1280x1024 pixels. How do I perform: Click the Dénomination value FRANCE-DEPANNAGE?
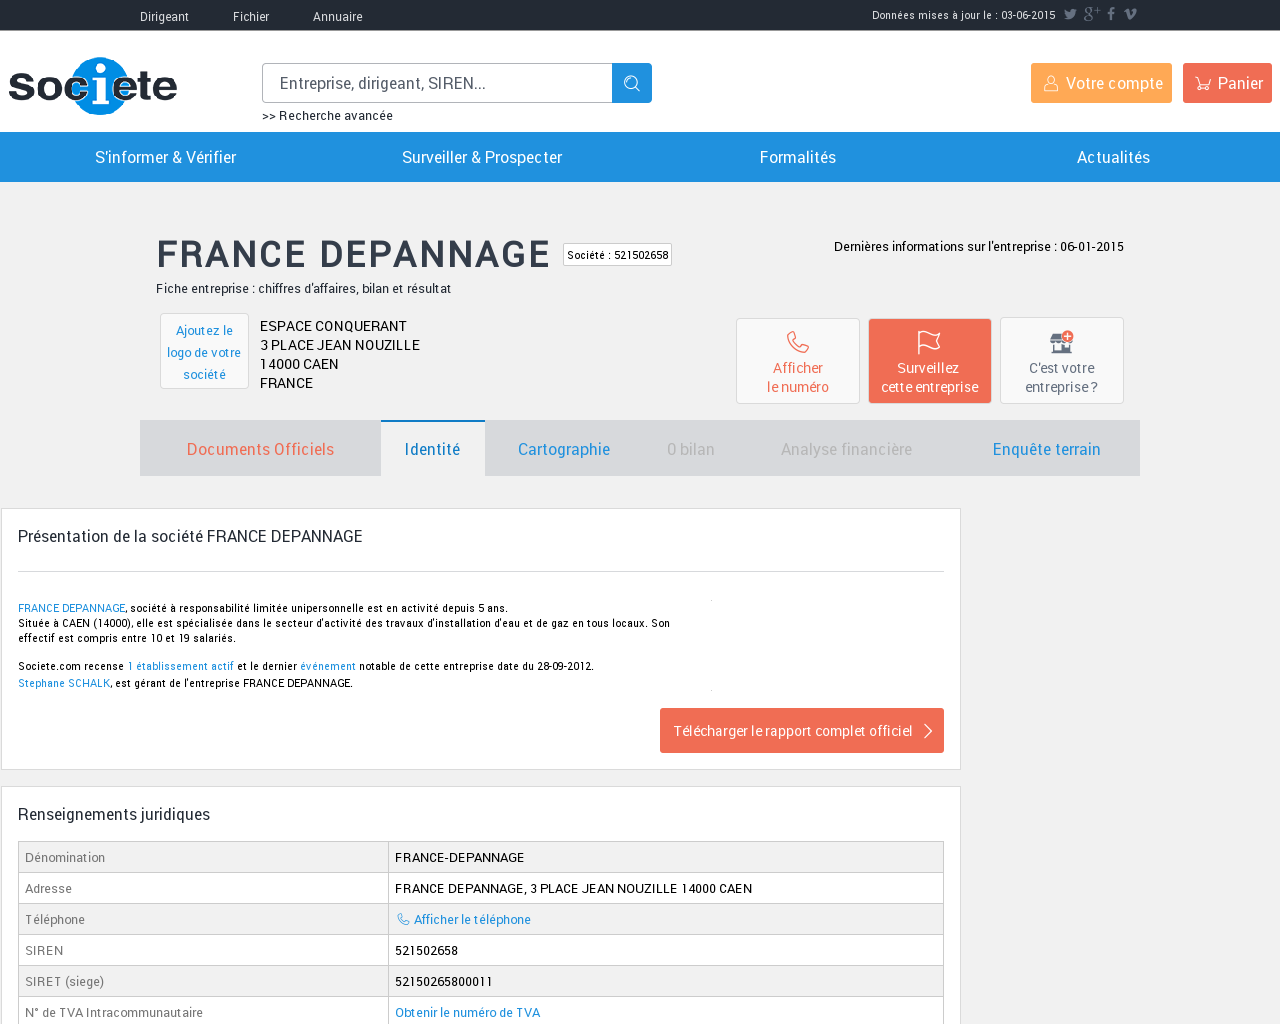(x=459, y=857)
